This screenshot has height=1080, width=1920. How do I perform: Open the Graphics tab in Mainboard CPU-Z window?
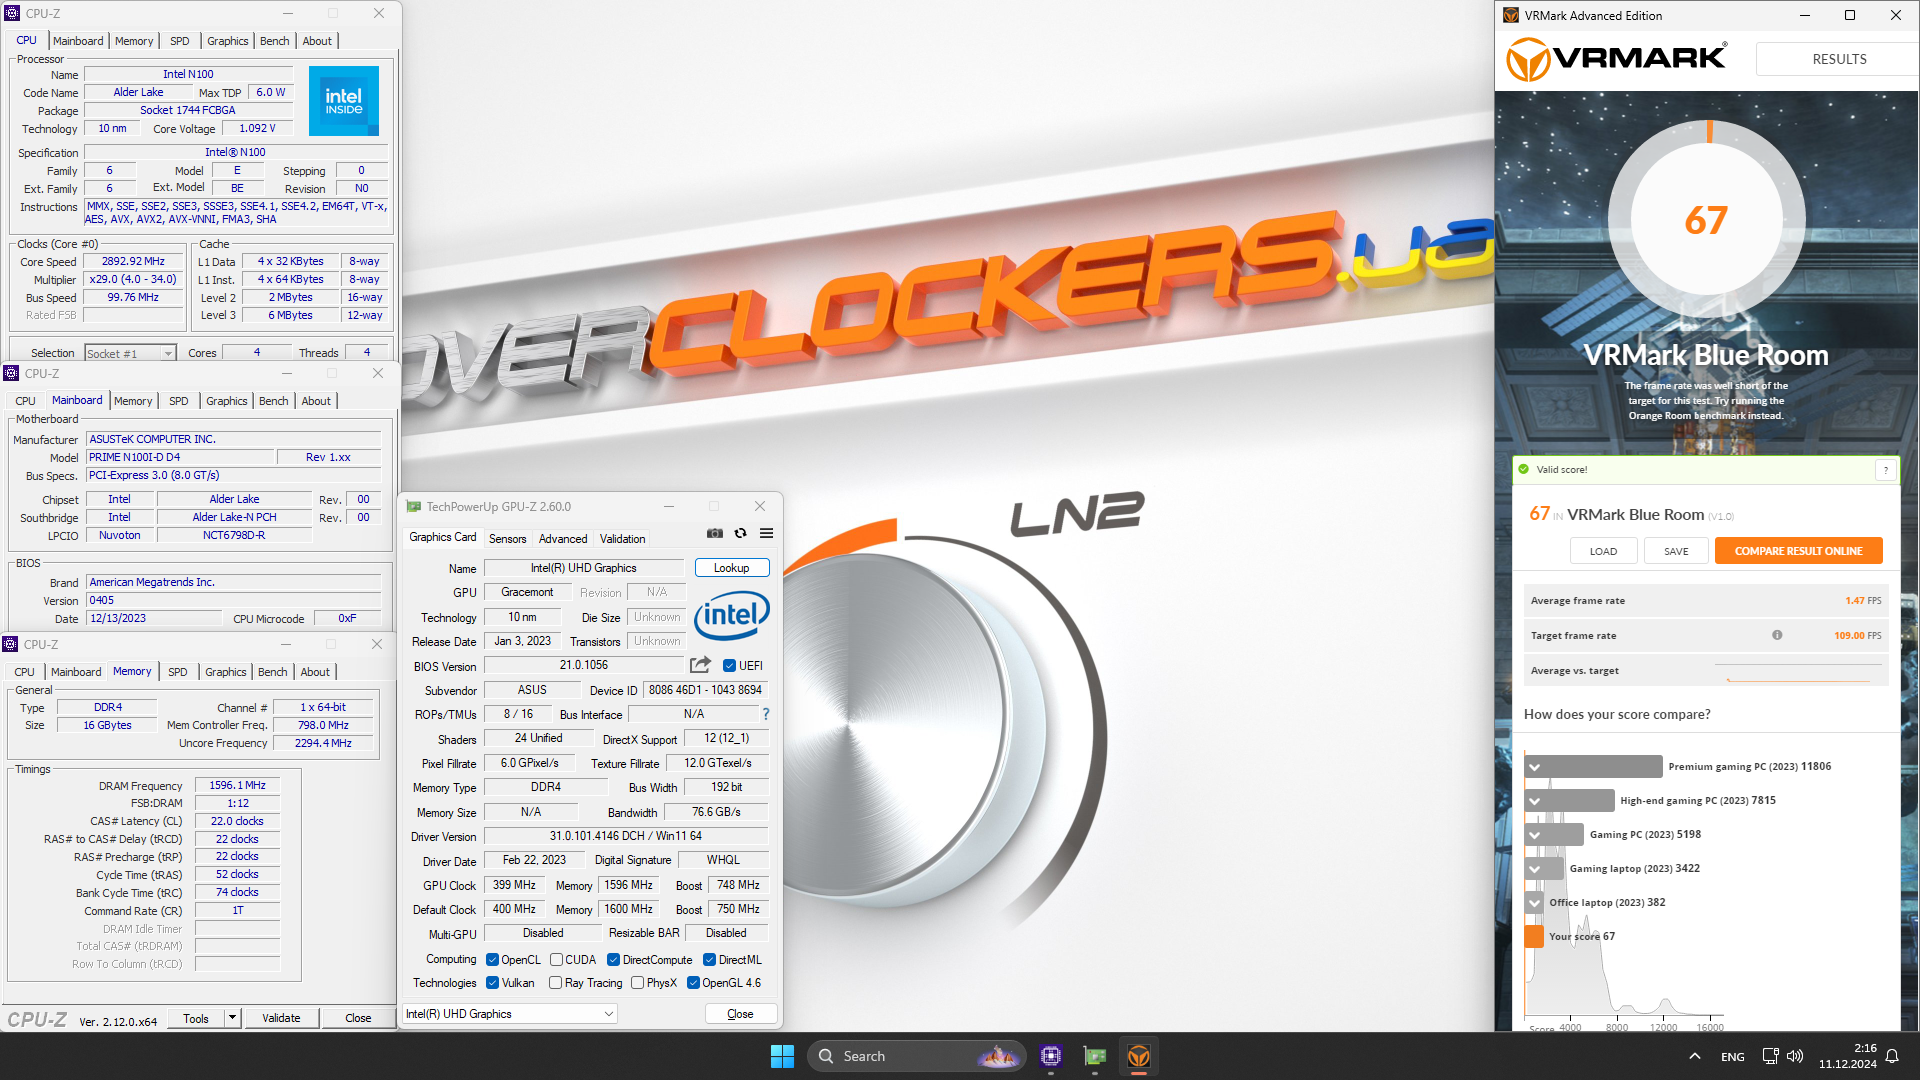coord(226,401)
